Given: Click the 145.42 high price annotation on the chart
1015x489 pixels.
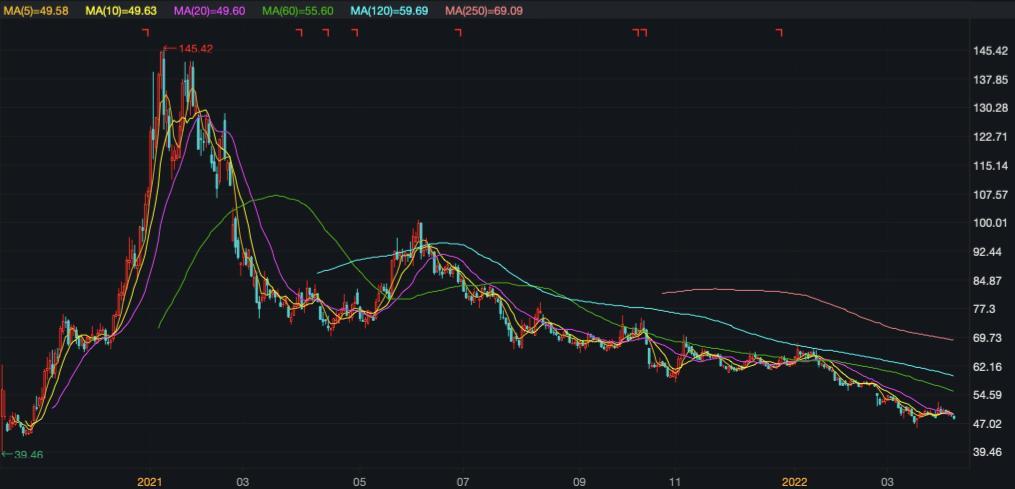Looking at the screenshot, I should coord(193,48).
